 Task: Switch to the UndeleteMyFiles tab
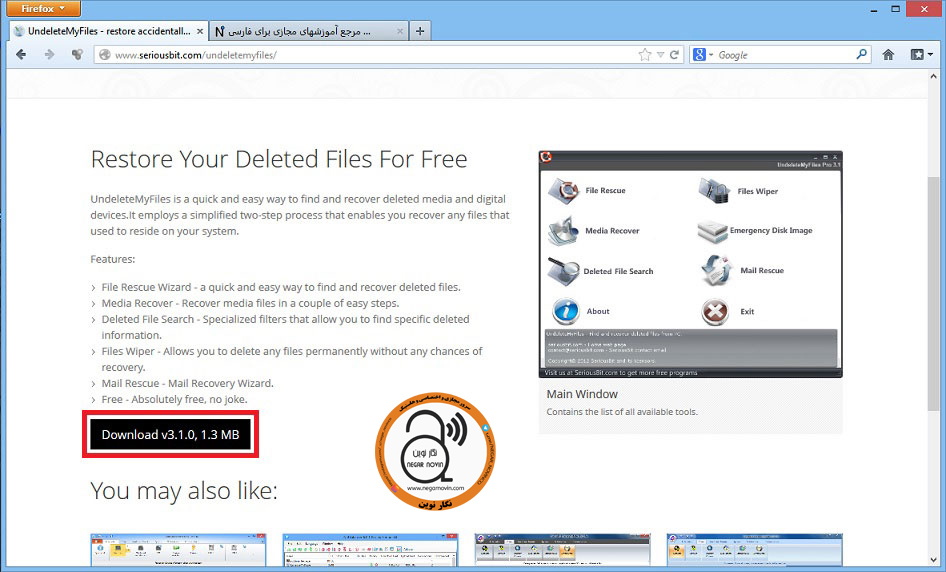coord(109,31)
